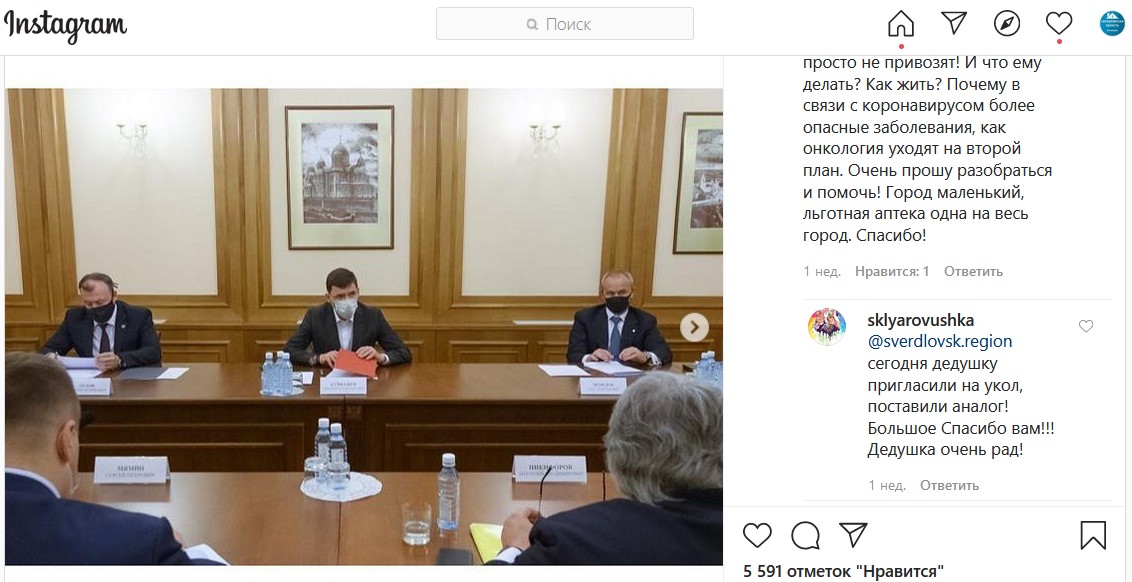
Task: Open the Explore compass icon
Action: click(x=1006, y=24)
